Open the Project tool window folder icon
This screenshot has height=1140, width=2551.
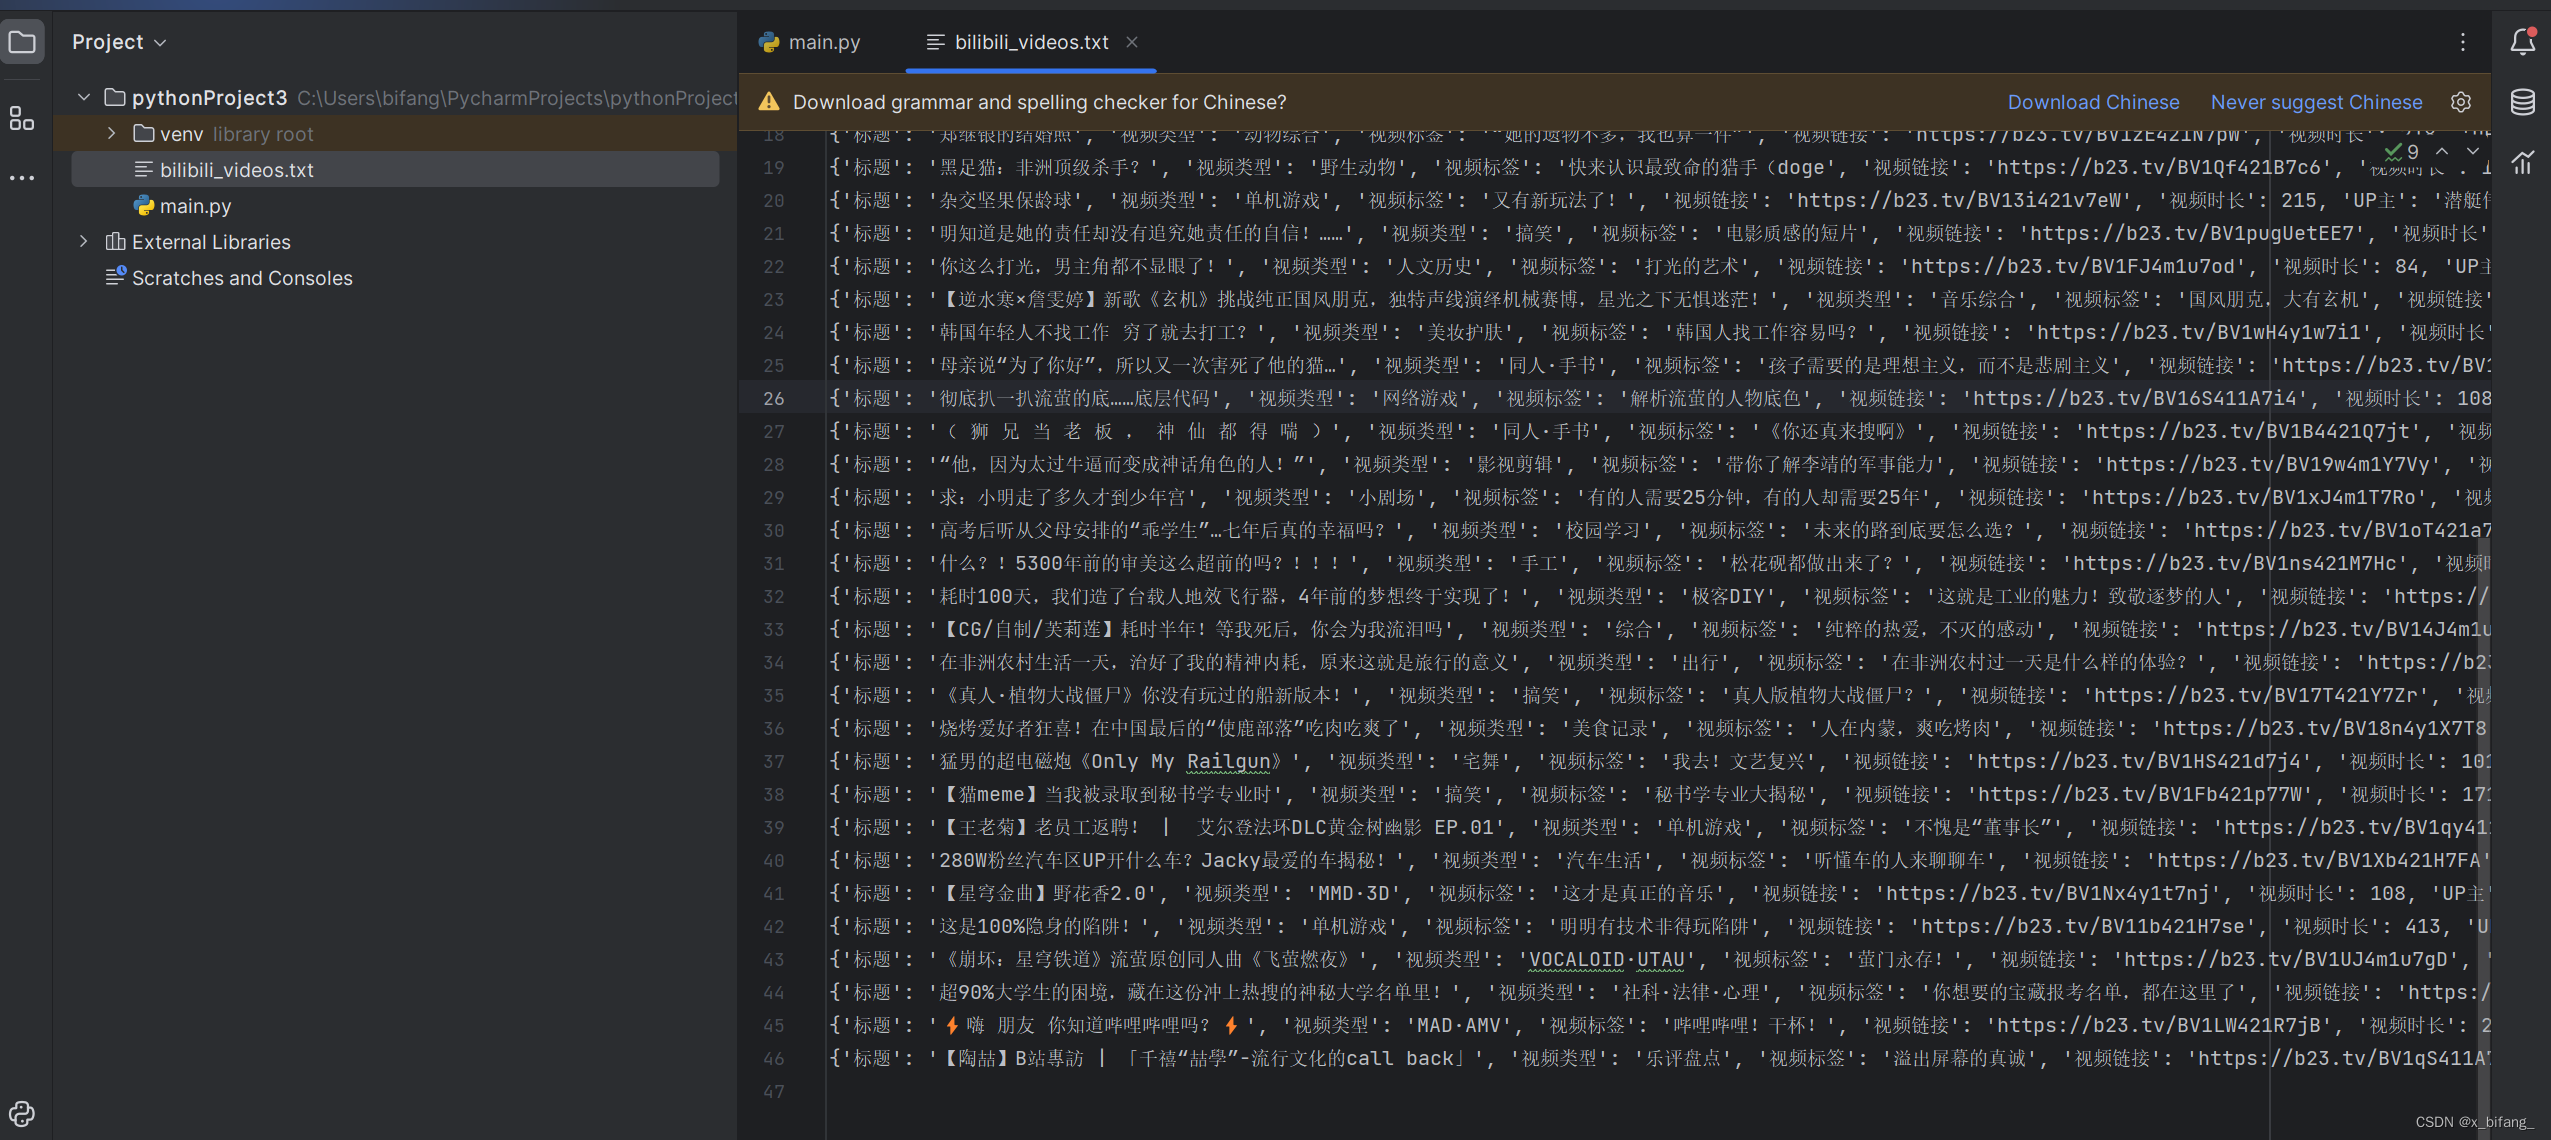click(x=22, y=42)
